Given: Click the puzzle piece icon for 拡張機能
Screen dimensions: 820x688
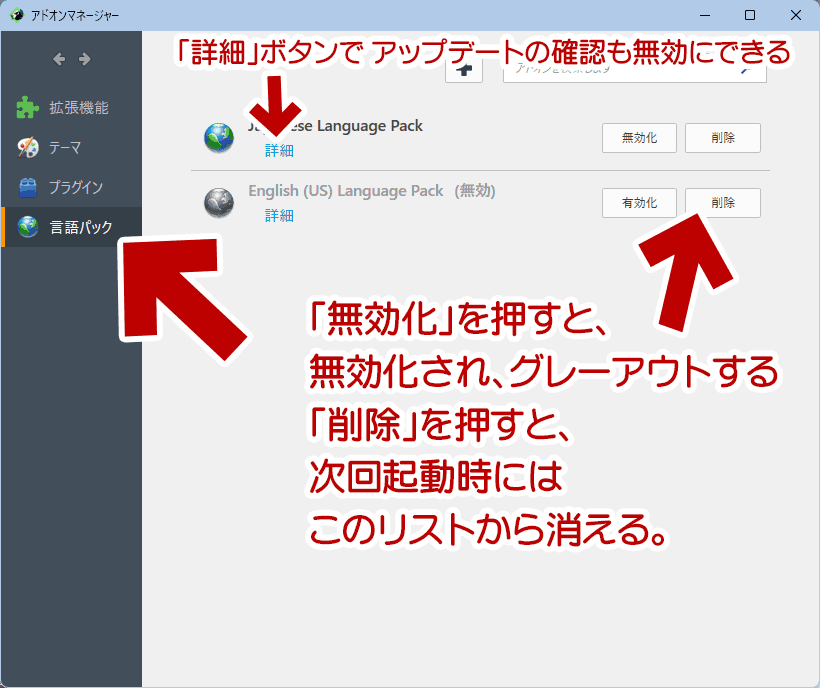Looking at the screenshot, I should pos(28,108).
